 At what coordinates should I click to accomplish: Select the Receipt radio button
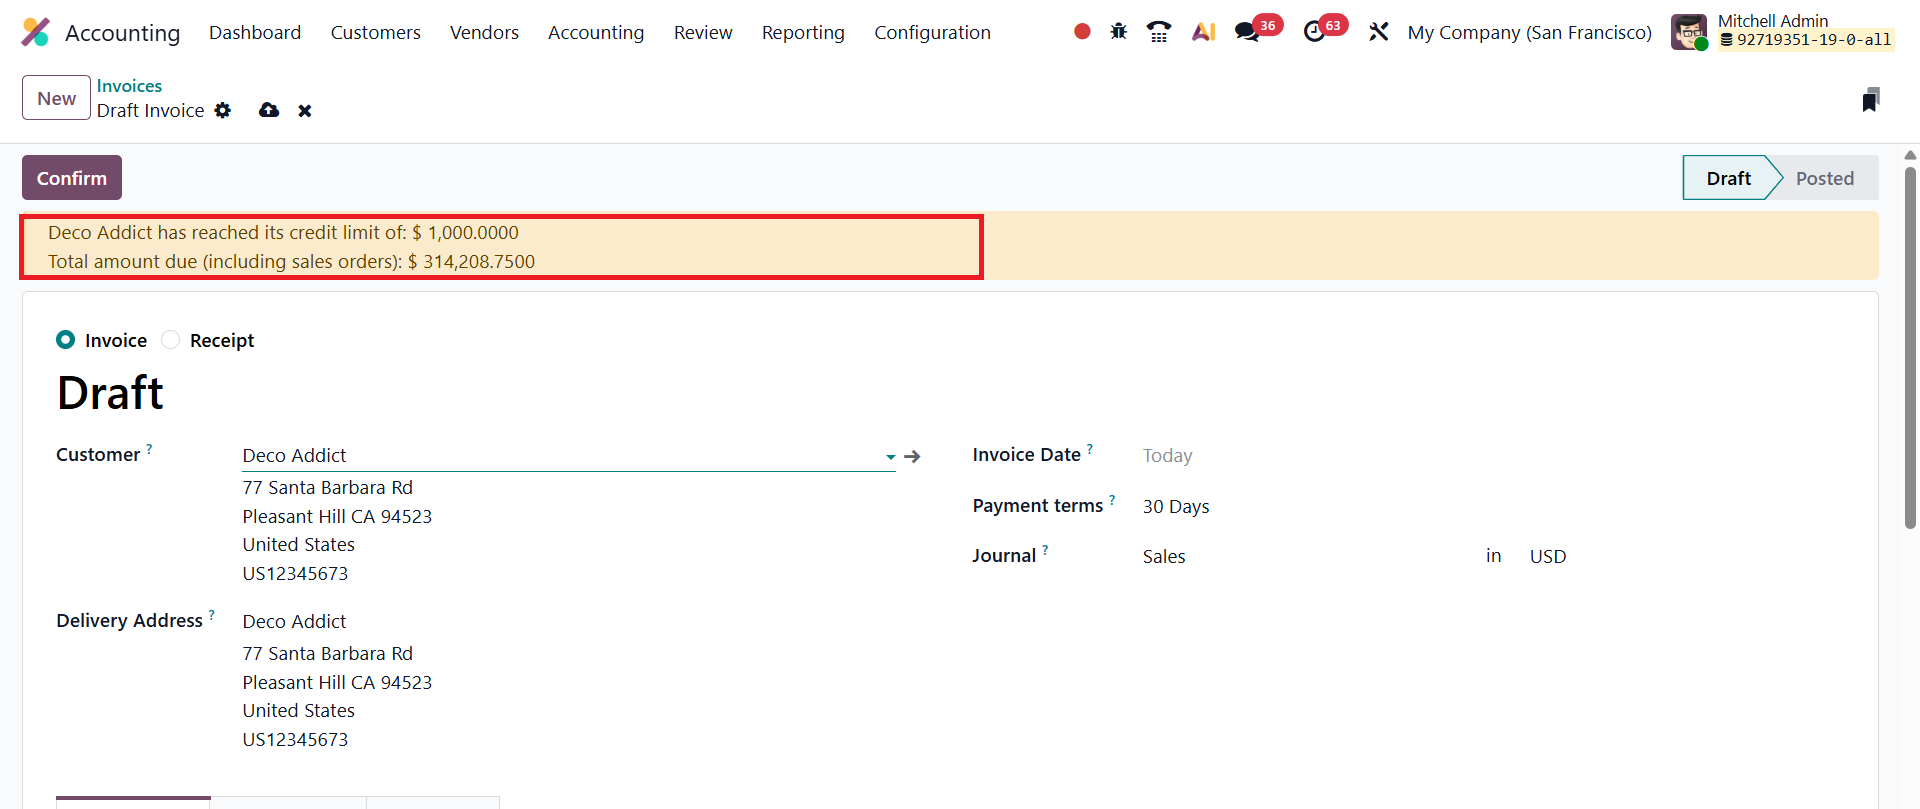click(171, 340)
